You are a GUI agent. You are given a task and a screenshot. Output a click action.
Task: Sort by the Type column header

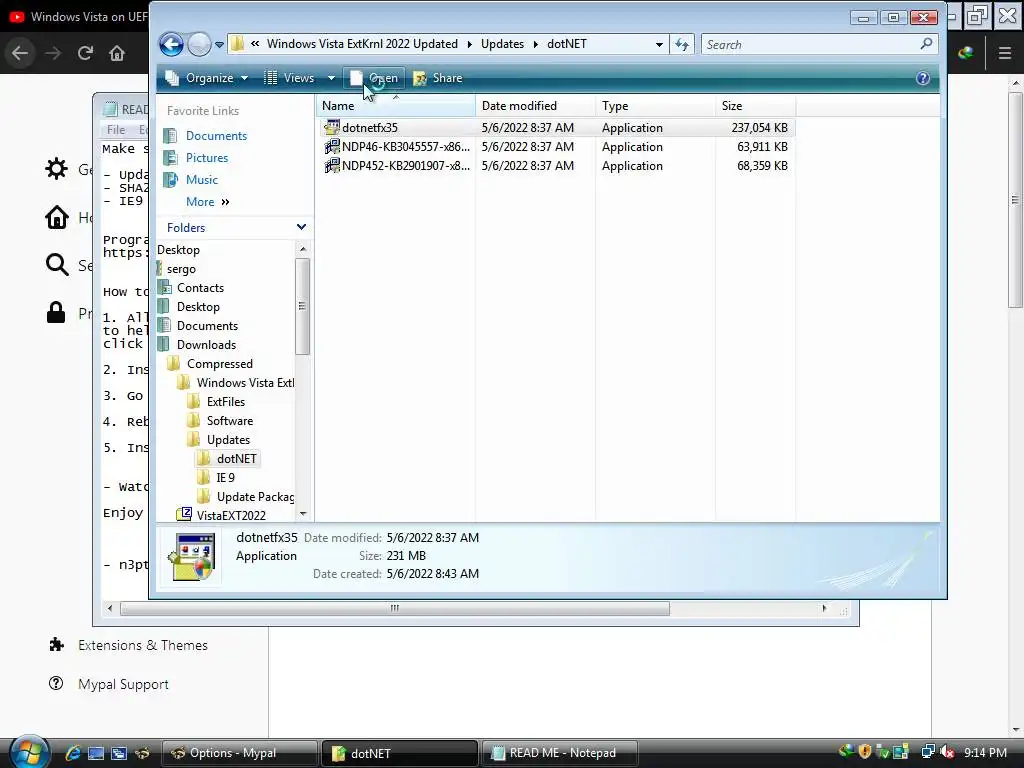pos(655,106)
